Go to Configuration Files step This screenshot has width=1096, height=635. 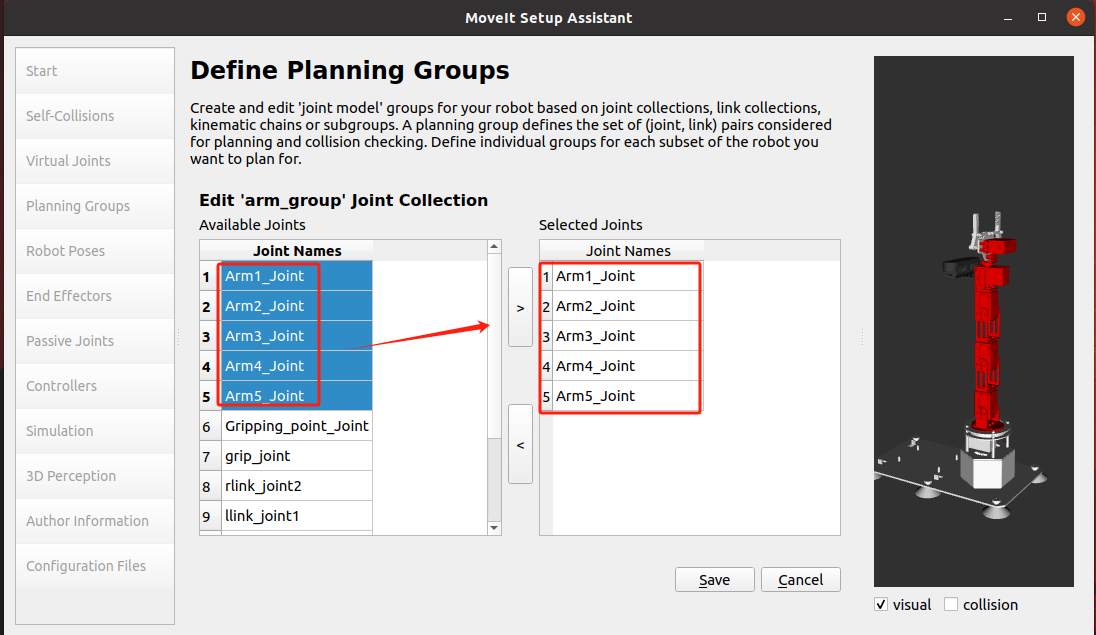point(95,566)
